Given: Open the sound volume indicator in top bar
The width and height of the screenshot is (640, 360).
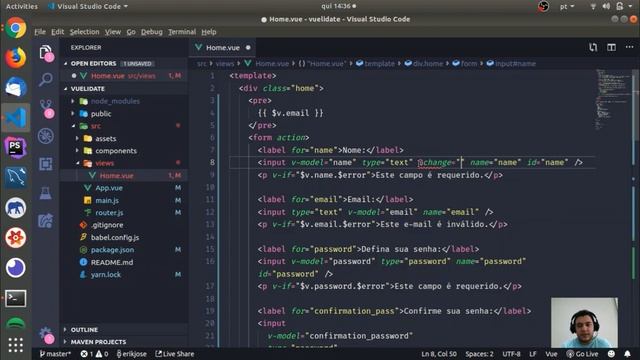Looking at the screenshot, I should pos(606,7).
